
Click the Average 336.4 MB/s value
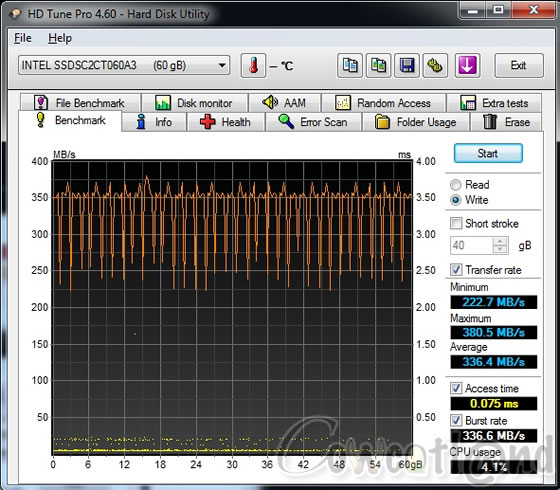(494, 361)
